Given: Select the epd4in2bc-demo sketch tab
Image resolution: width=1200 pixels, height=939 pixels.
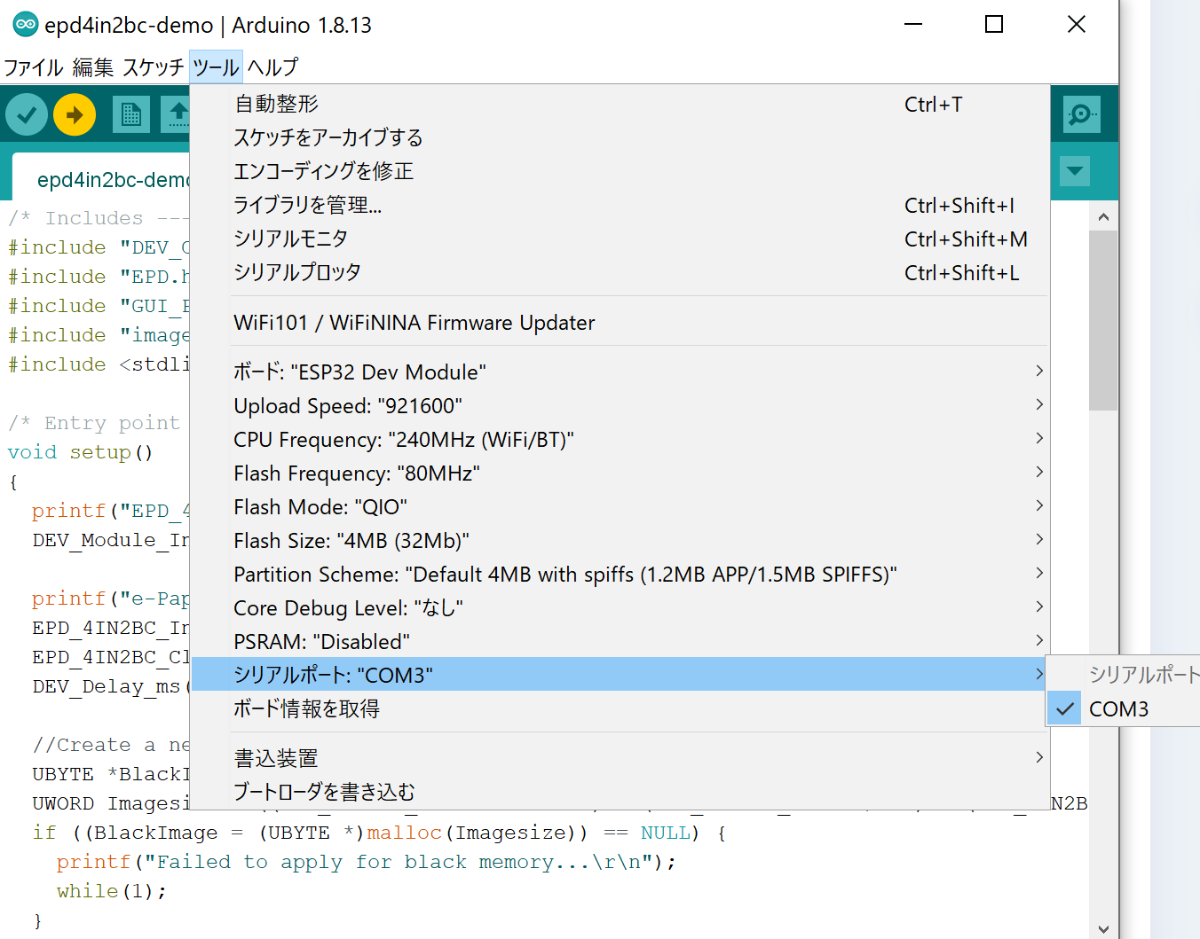Looking at the screenshot, I should click(103, 180).
